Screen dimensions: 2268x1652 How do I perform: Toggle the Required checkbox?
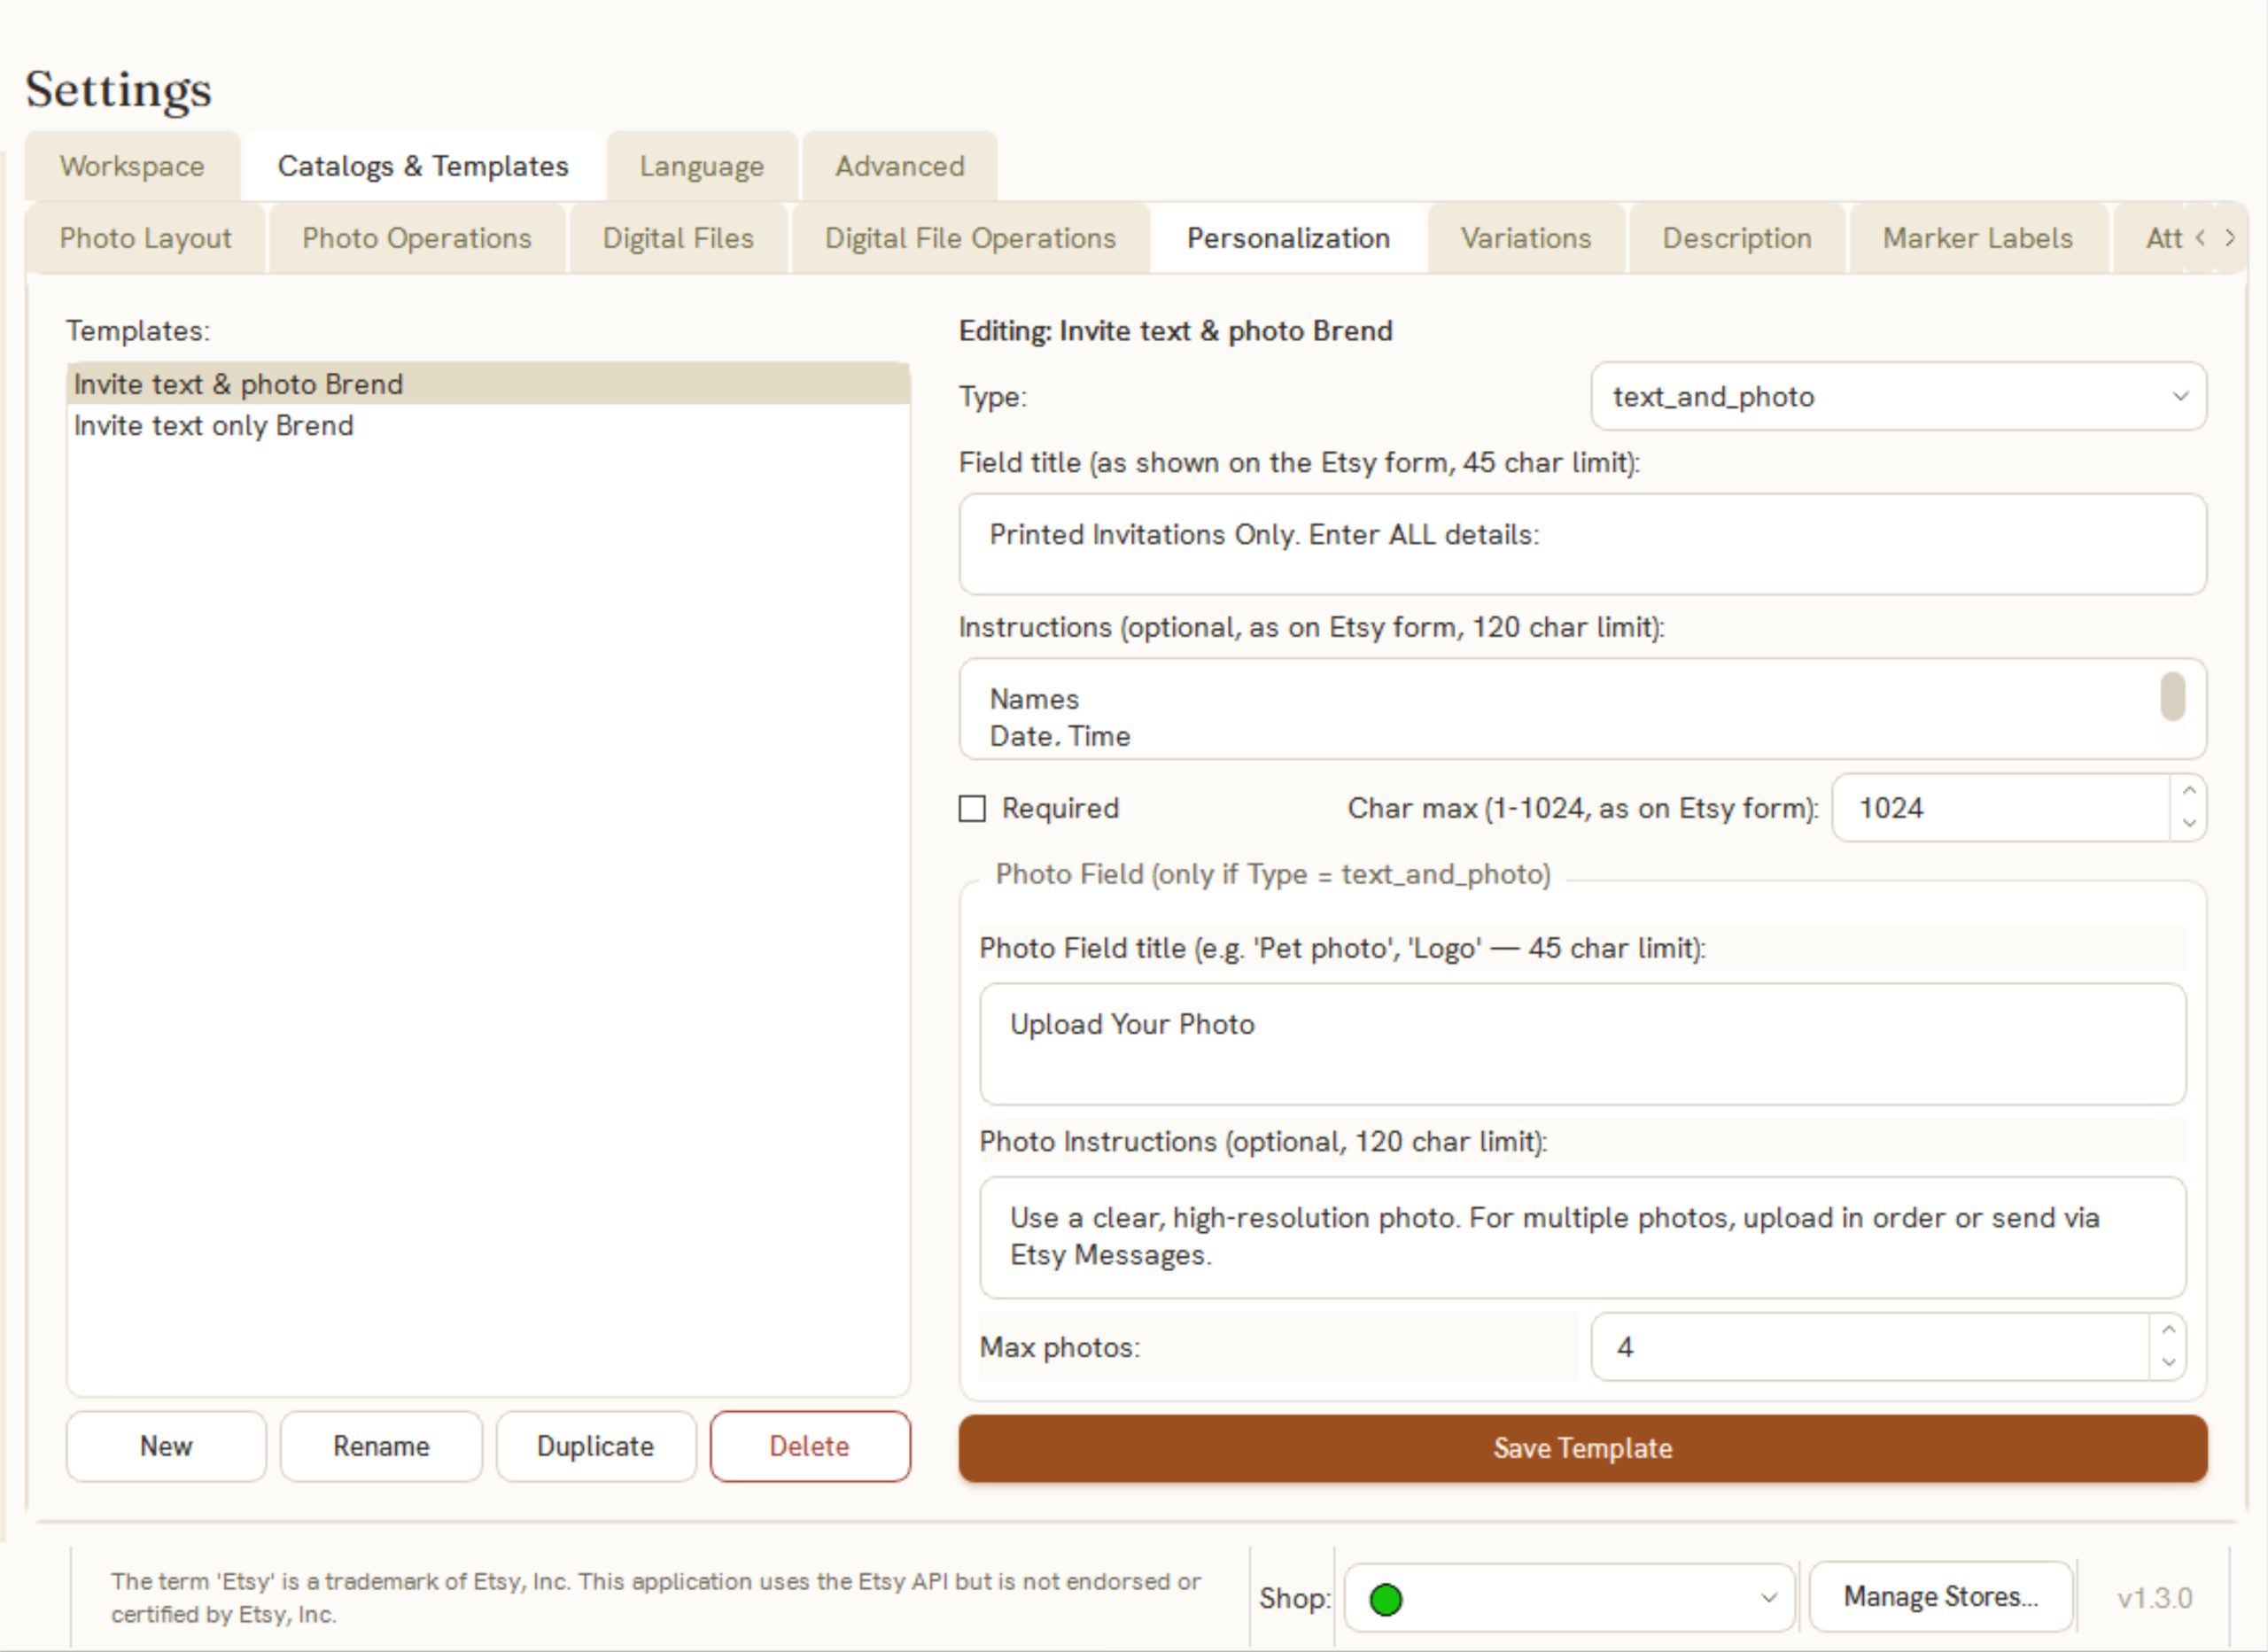tap(972, 808)
